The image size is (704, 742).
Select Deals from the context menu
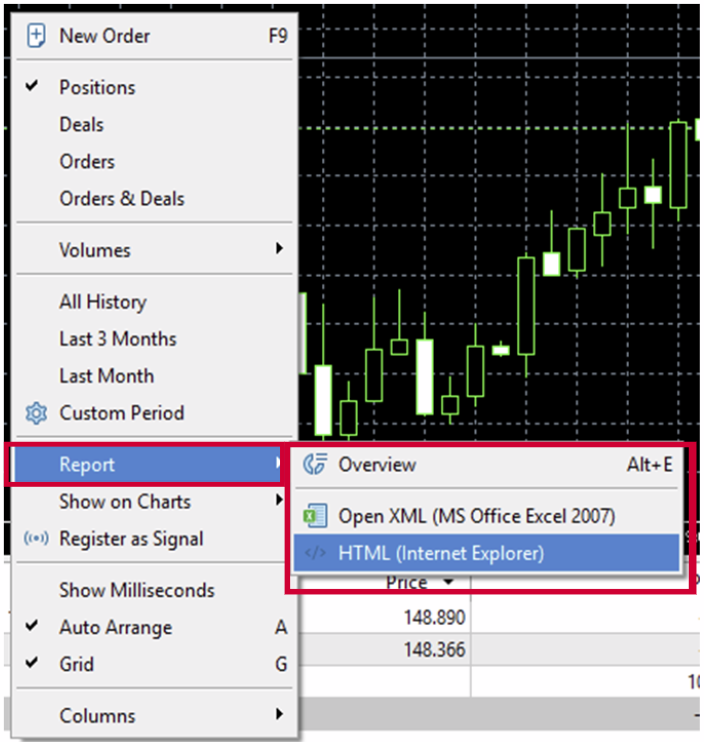click(81, 125)
